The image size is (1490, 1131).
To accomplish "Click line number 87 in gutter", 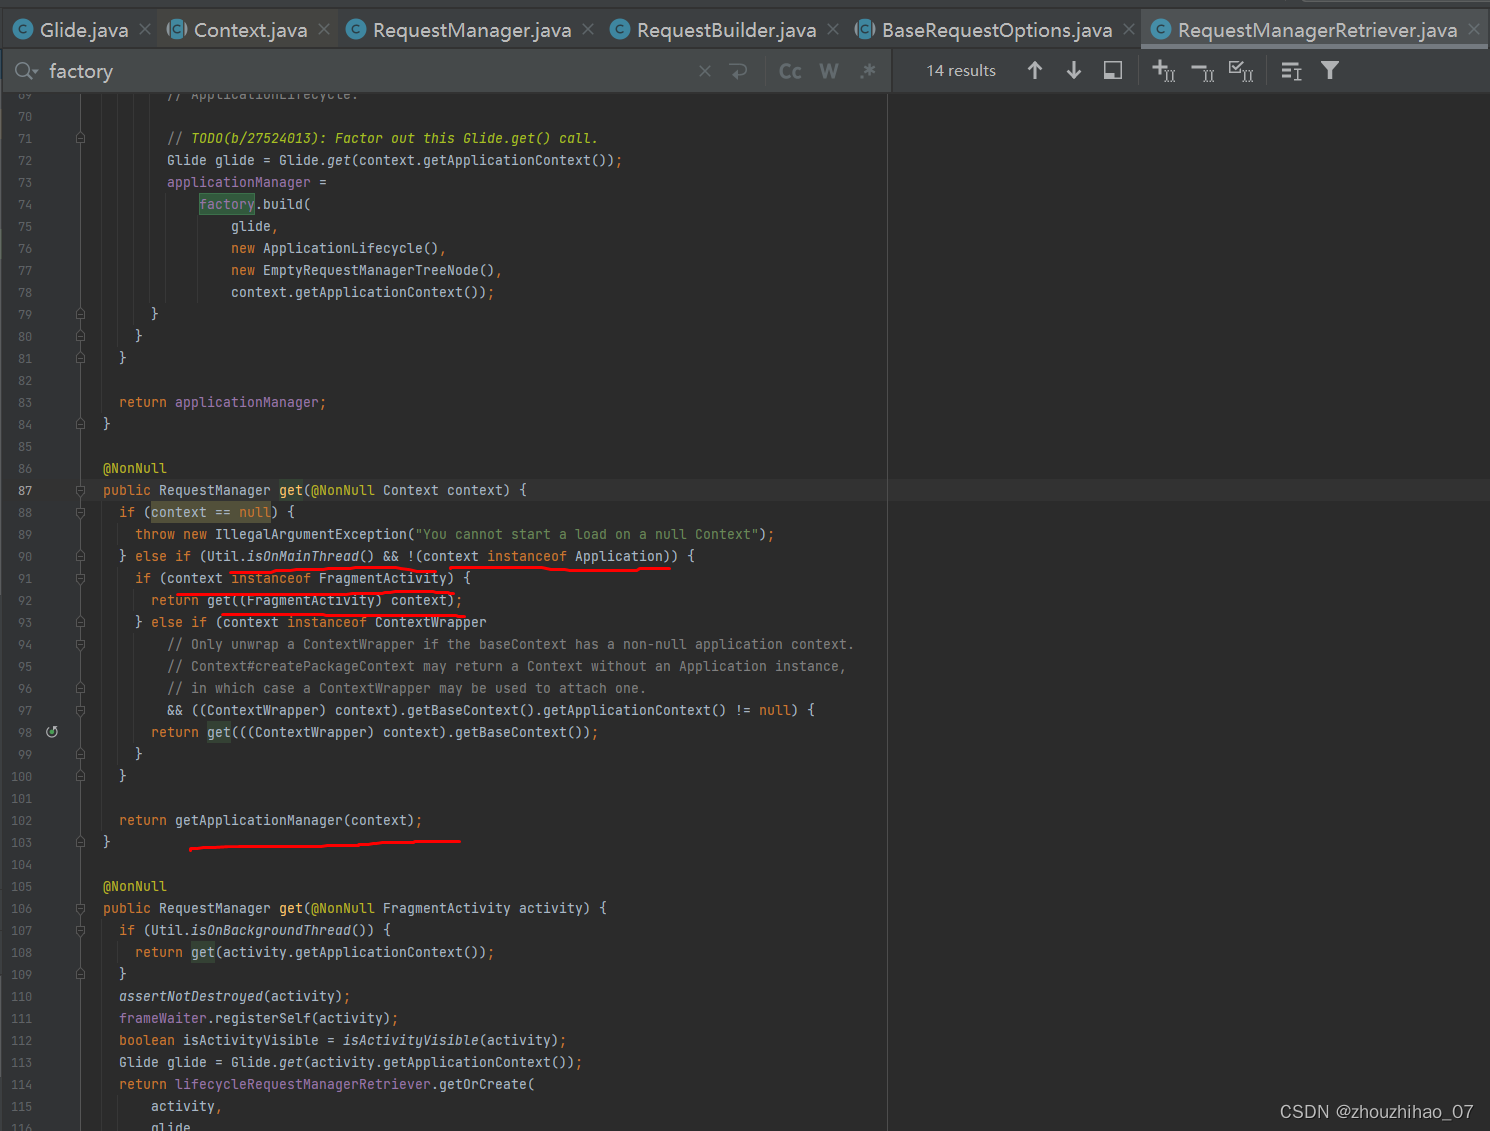I will (x=25, y=490).
